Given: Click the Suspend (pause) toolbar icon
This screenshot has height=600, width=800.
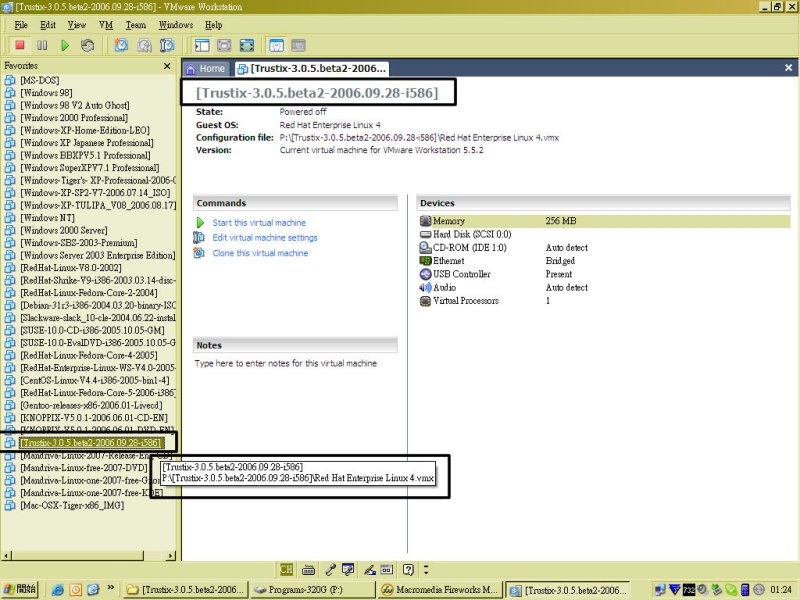Looking at the screenshot, I should pos(42,45).
